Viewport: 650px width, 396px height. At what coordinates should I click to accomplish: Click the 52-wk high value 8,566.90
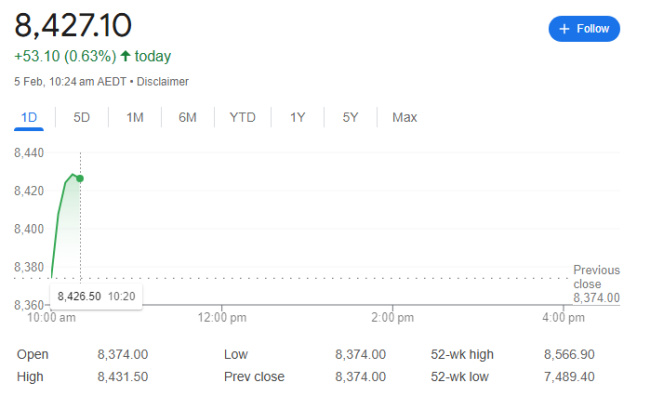pyautogui.click(x=569, y=355)
